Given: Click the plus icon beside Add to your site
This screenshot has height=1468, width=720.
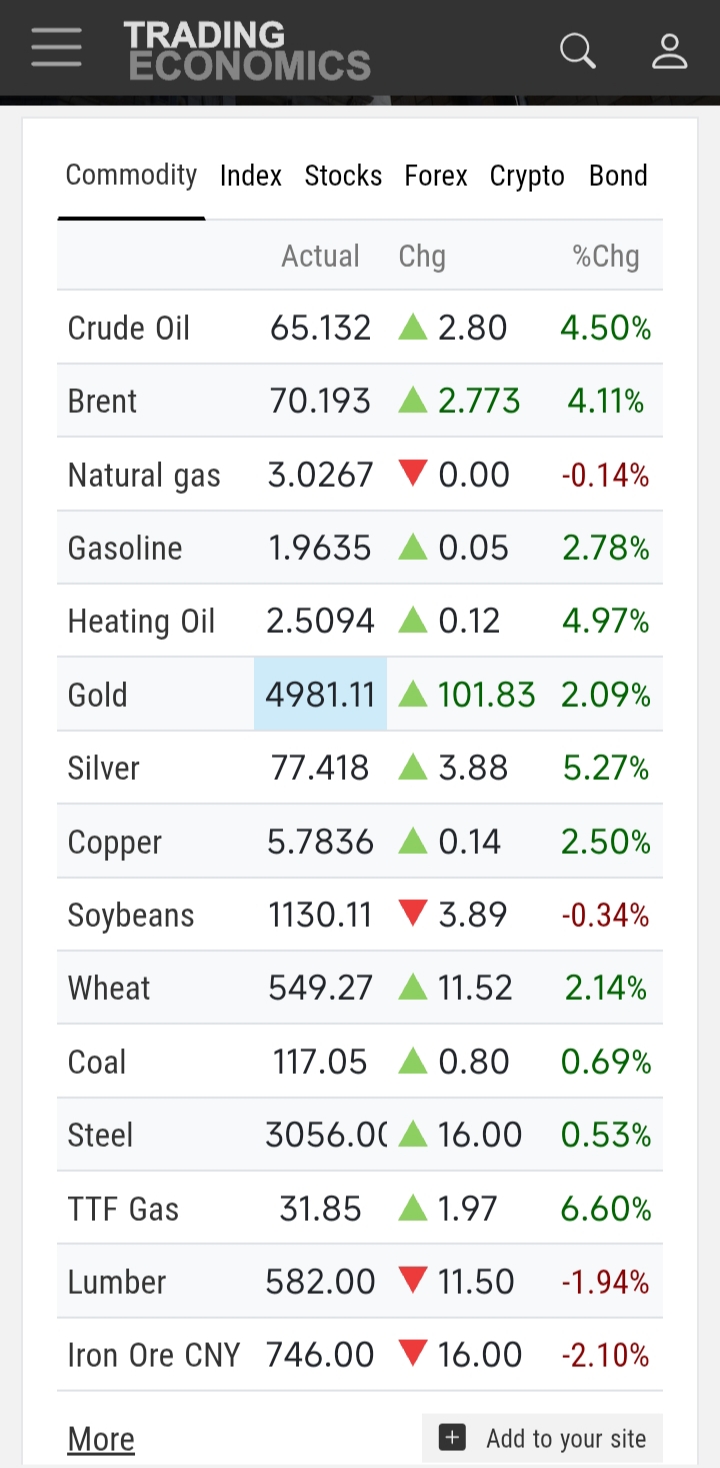Looking at the screenshot, I should 453,1438.
